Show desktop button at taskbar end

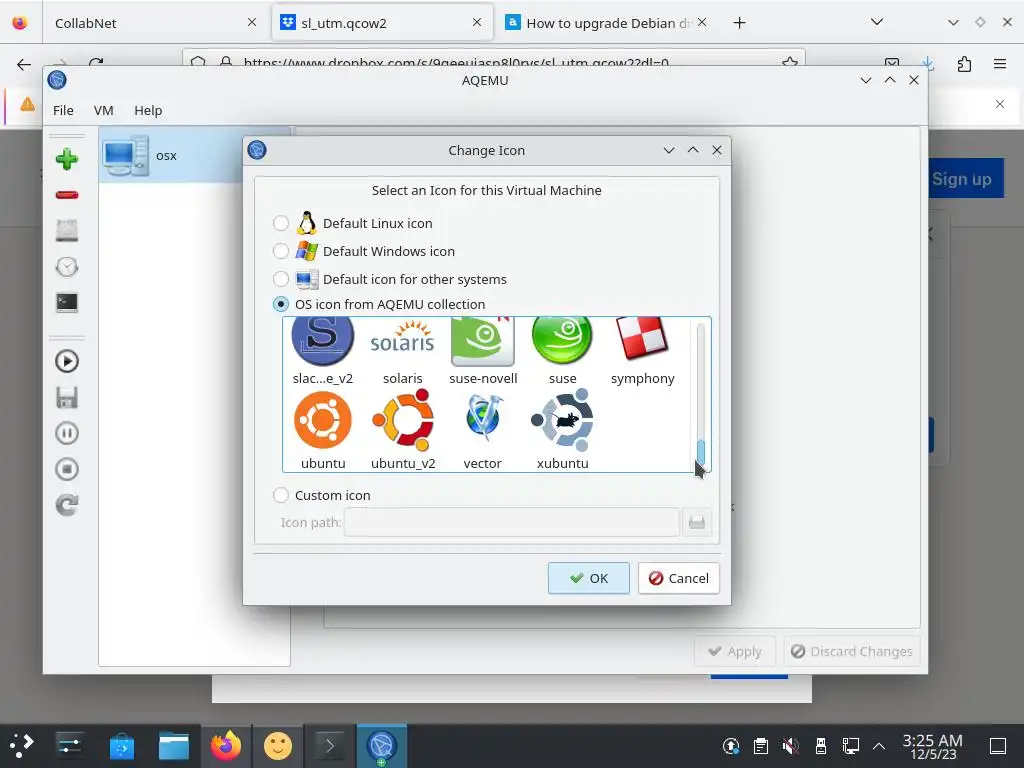click(x=998, y=745)
